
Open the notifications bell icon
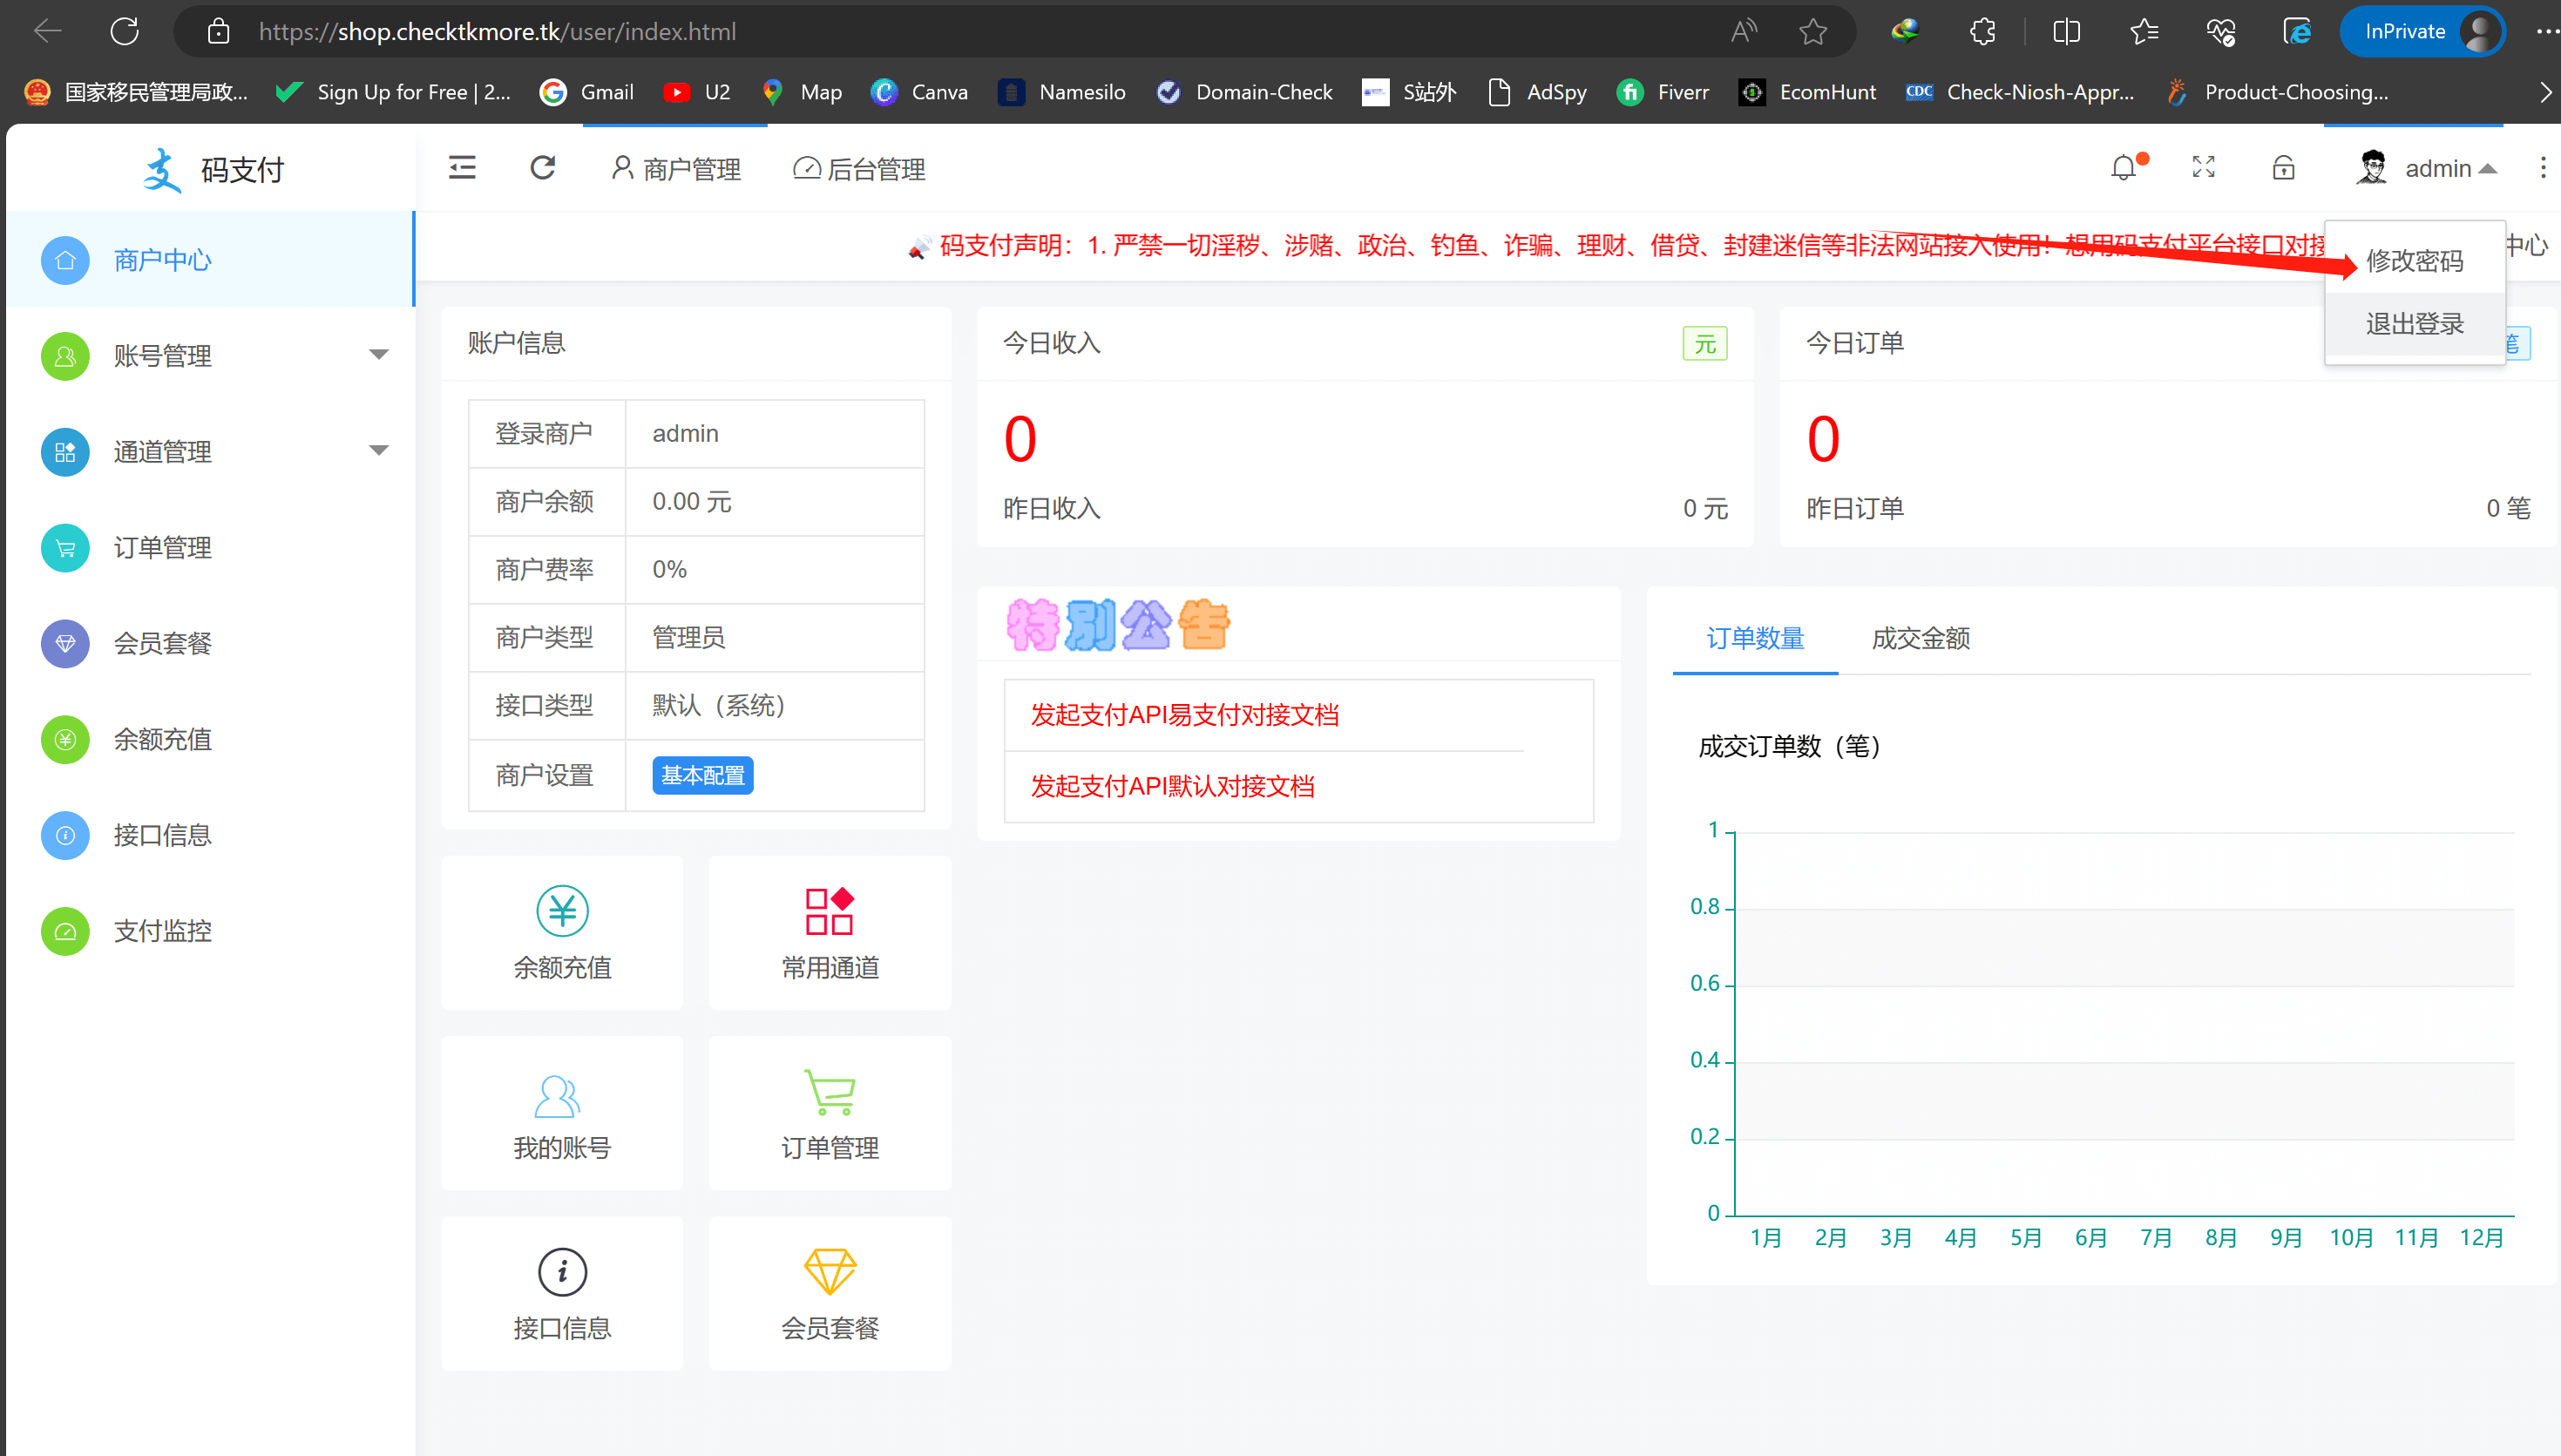(x=2124, y=168)
